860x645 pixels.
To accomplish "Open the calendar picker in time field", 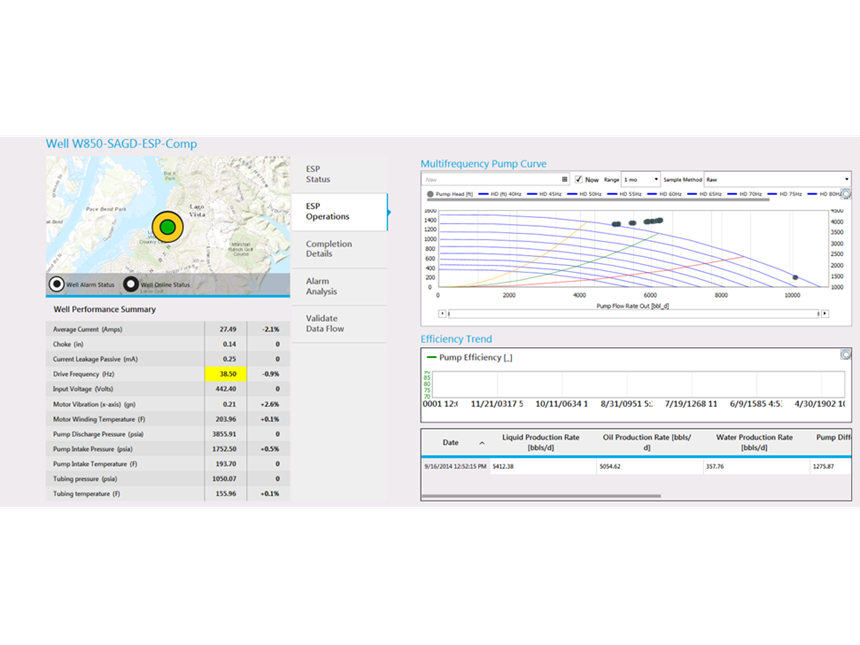I will point(565,180).
